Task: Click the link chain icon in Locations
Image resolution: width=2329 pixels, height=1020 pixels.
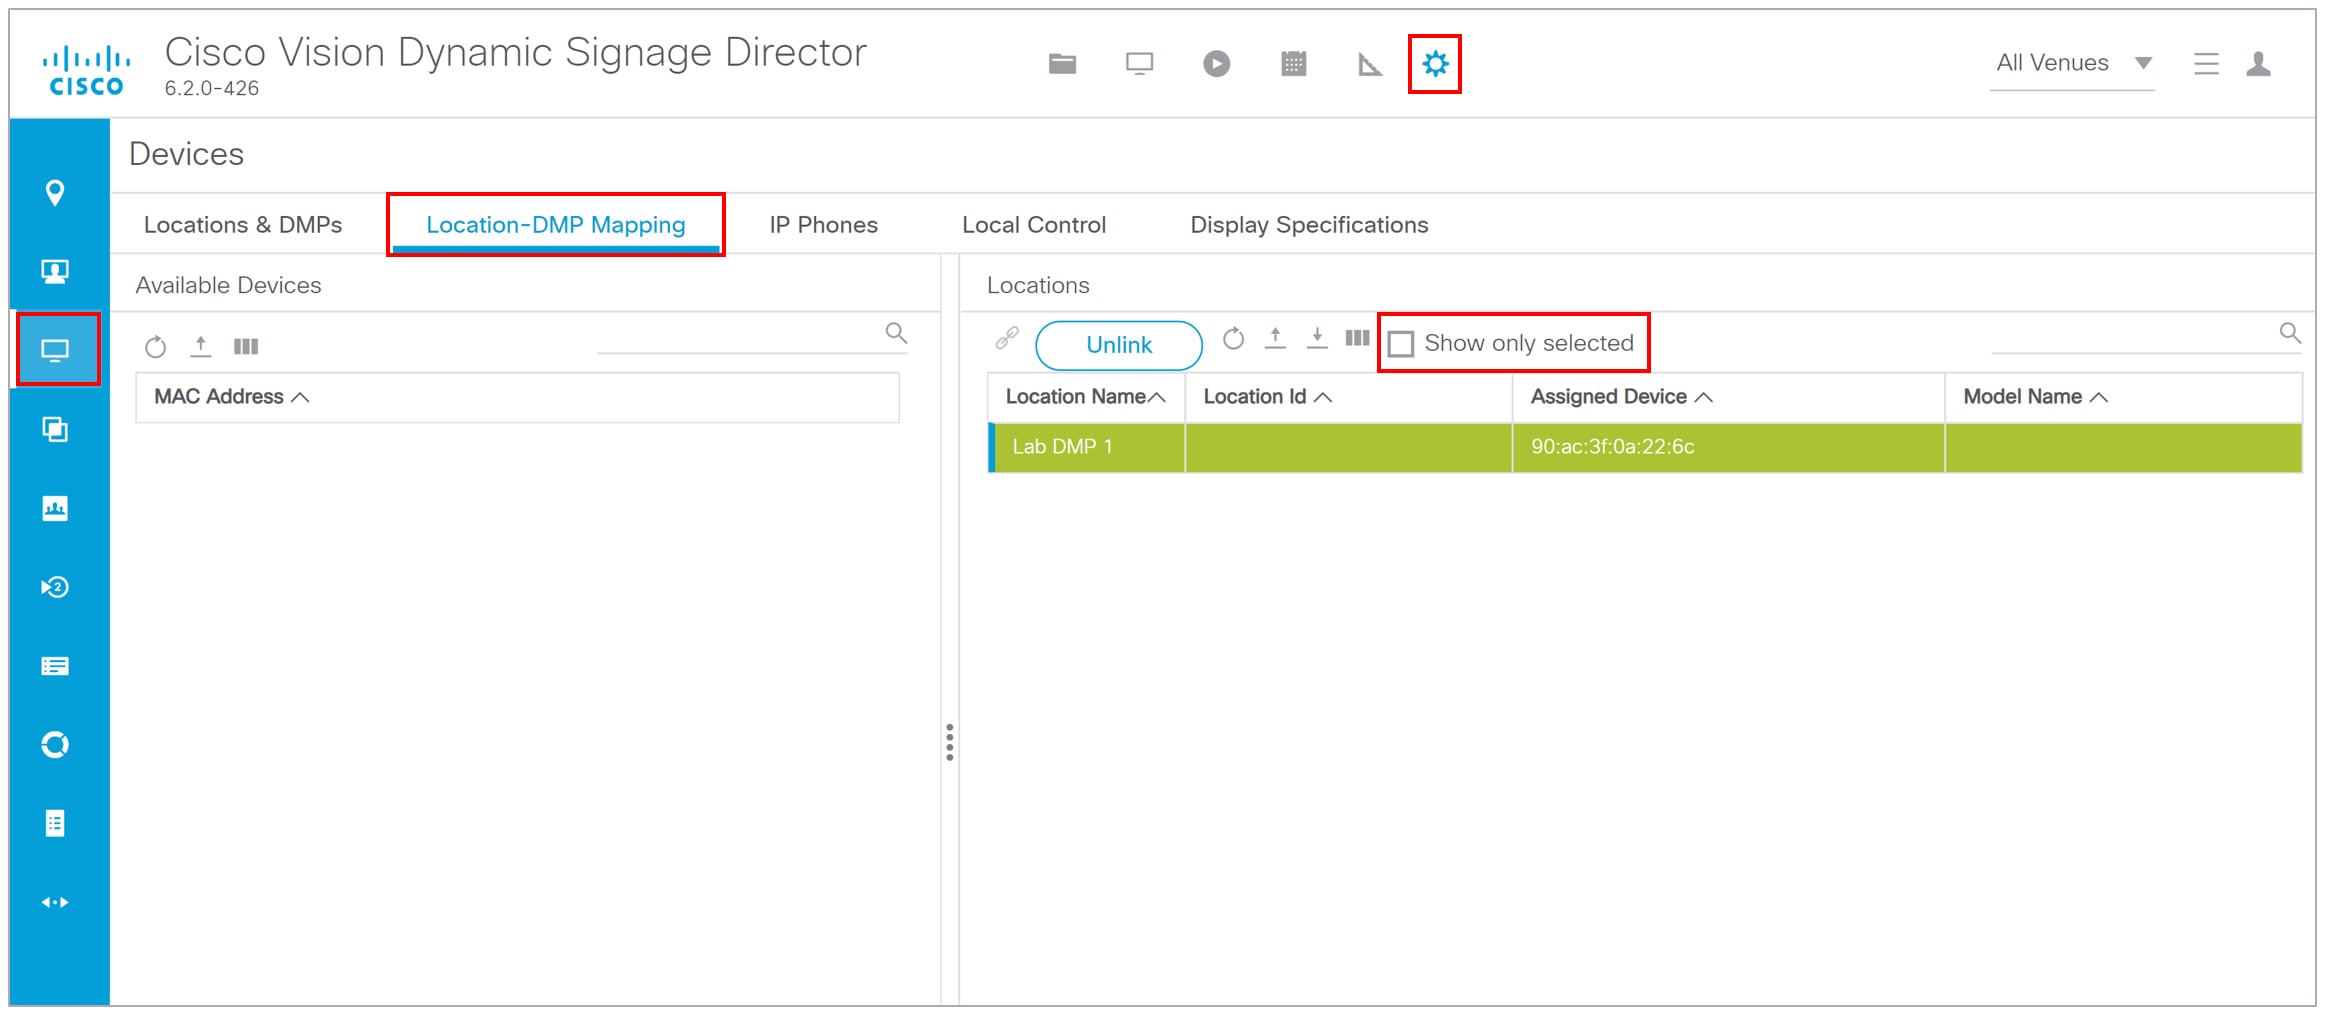Action: click(x=1007, y=338)
